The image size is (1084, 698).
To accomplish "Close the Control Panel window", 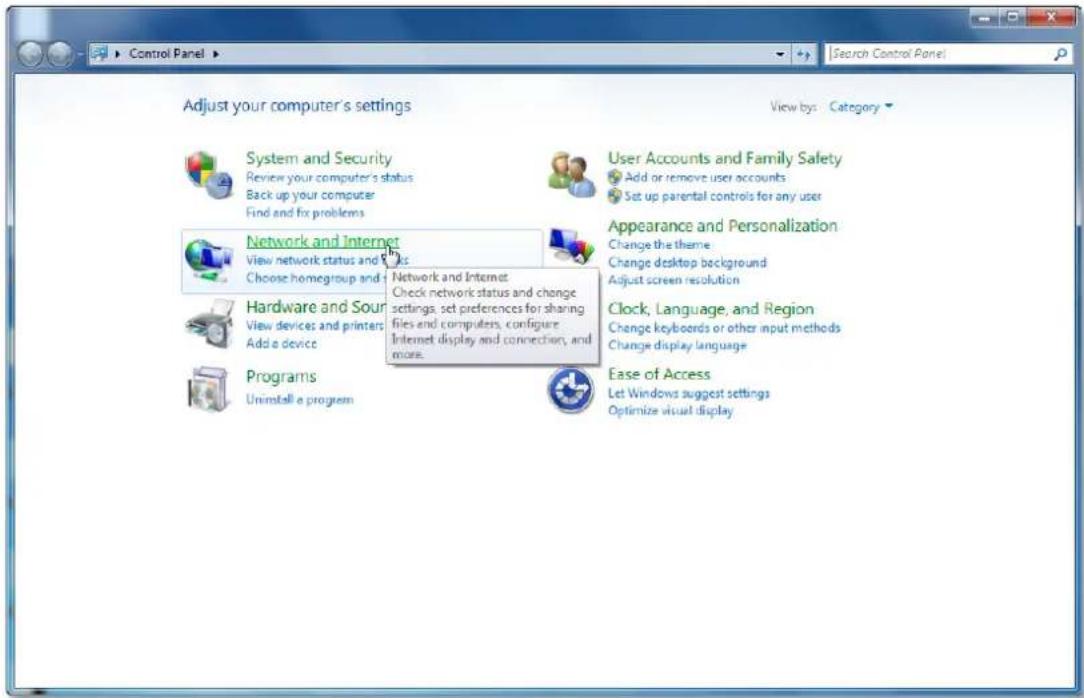I will pos(1050,17).
